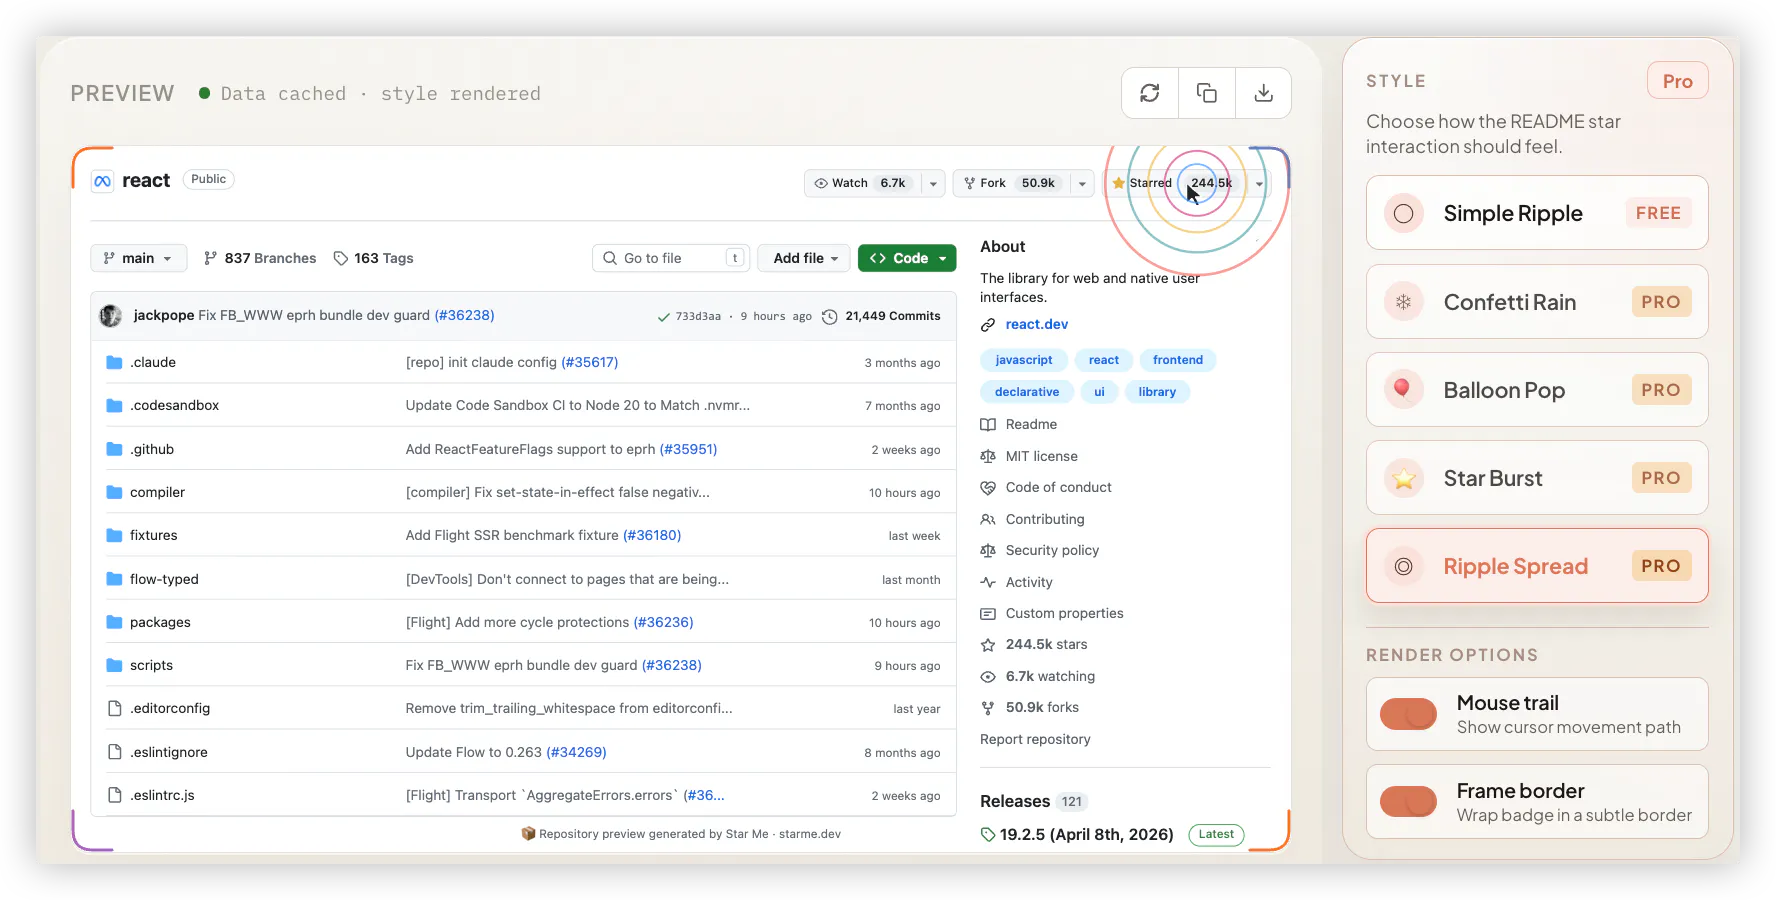Click the Watch button
Viewport: 1776px width, 900px height.
coord(863,184)
